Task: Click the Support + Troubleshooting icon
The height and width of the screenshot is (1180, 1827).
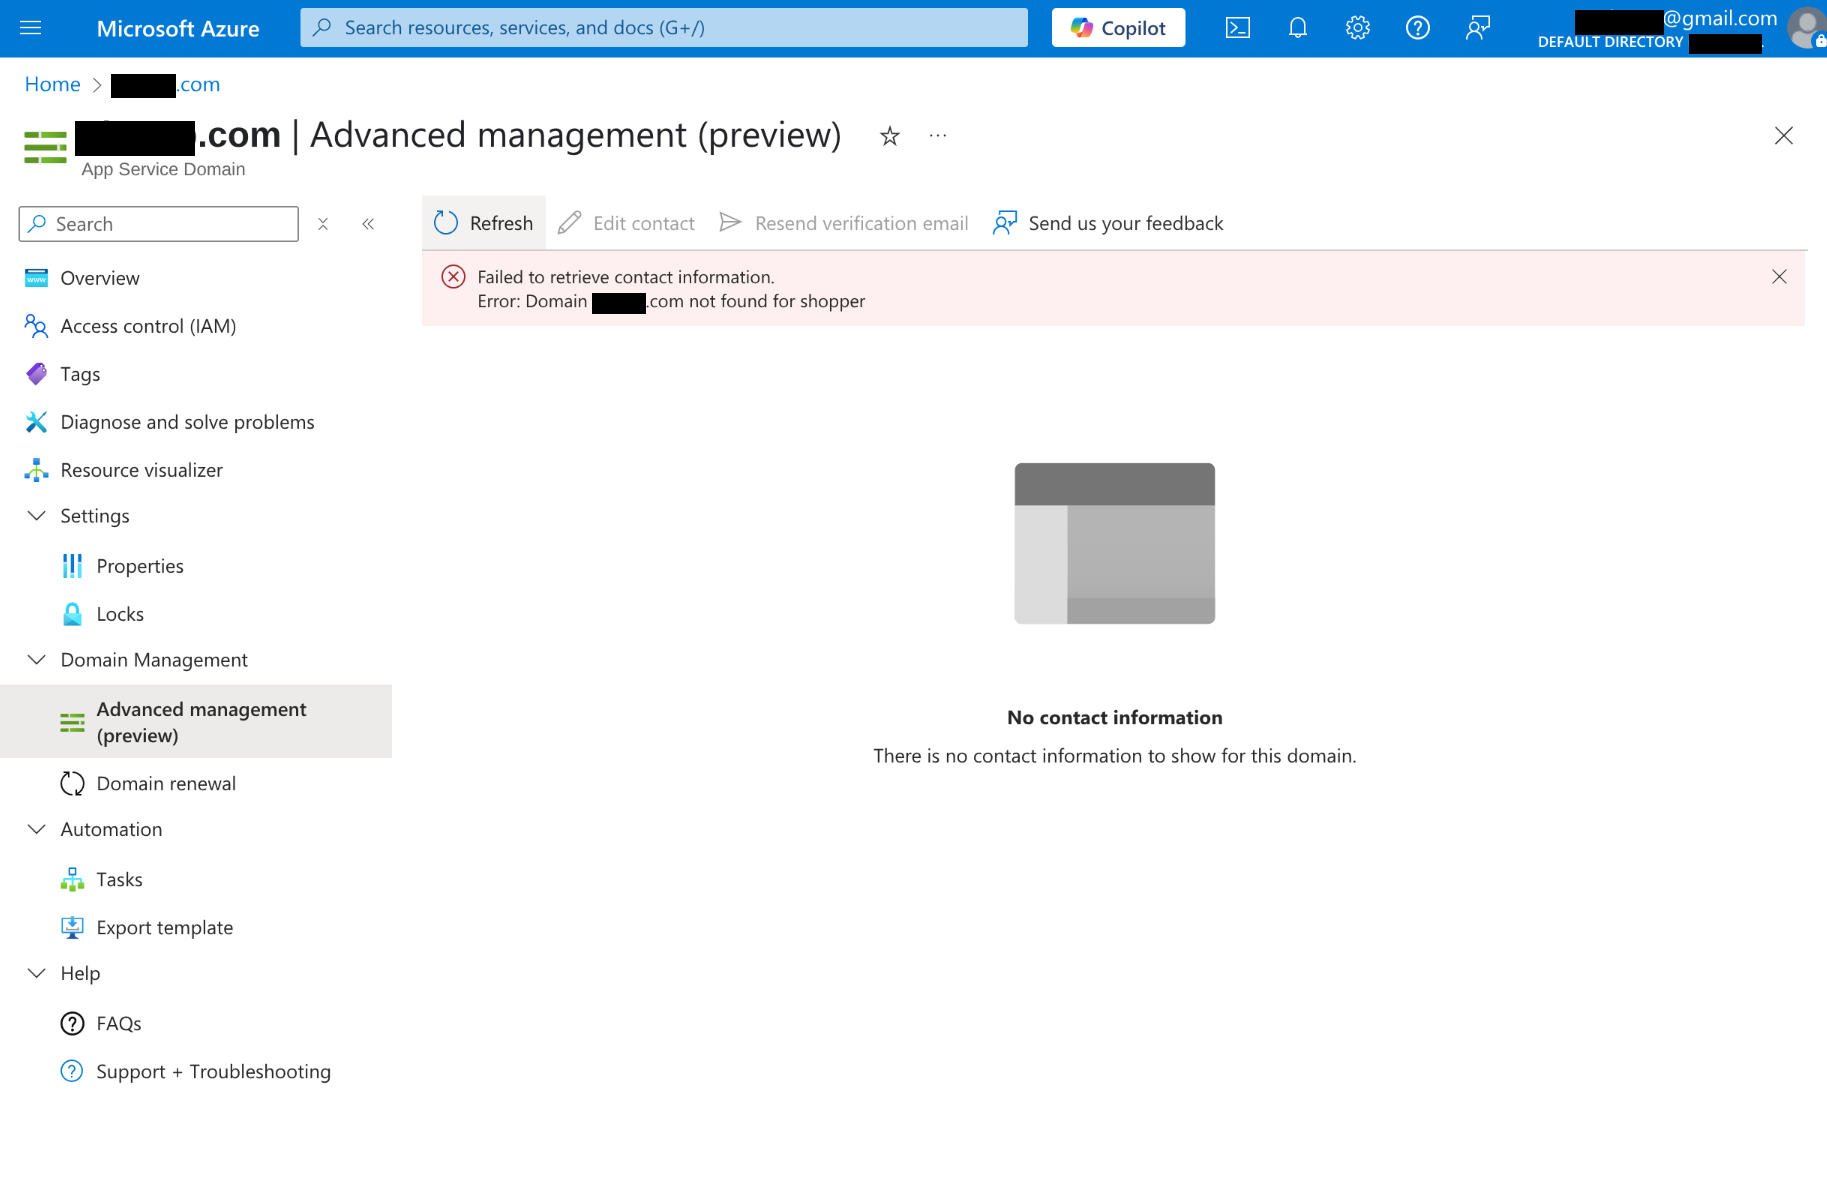Action: click(72, 1072)
